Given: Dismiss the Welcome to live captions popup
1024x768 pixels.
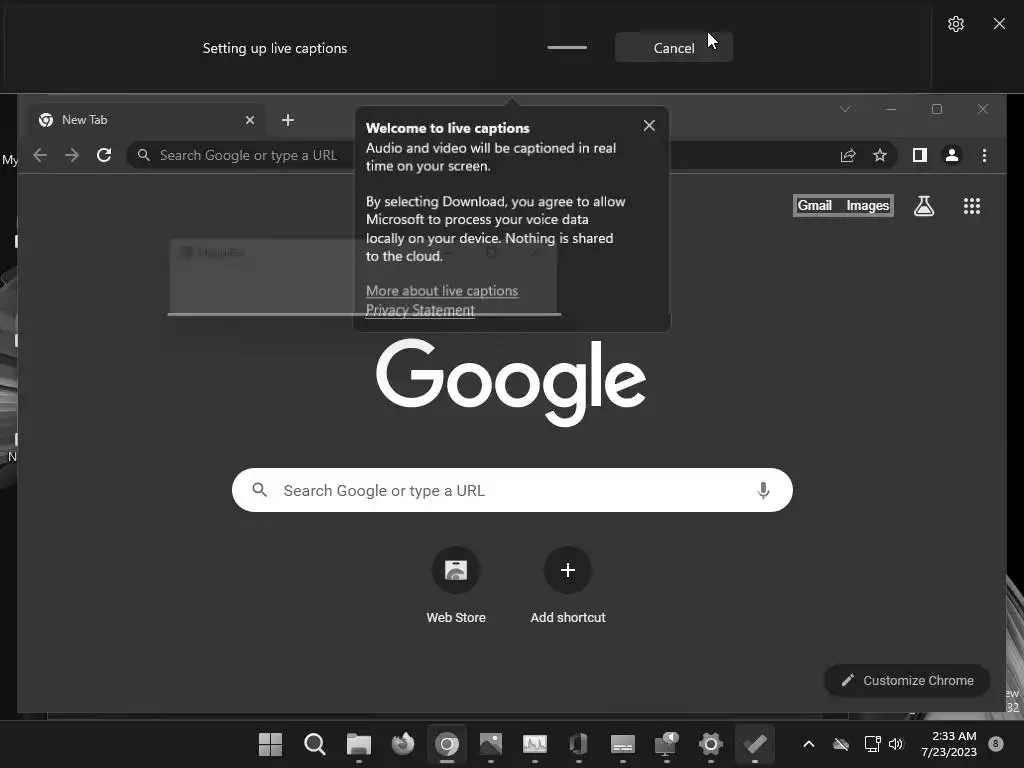Looking at the screenshot, I should coord(648,125).
